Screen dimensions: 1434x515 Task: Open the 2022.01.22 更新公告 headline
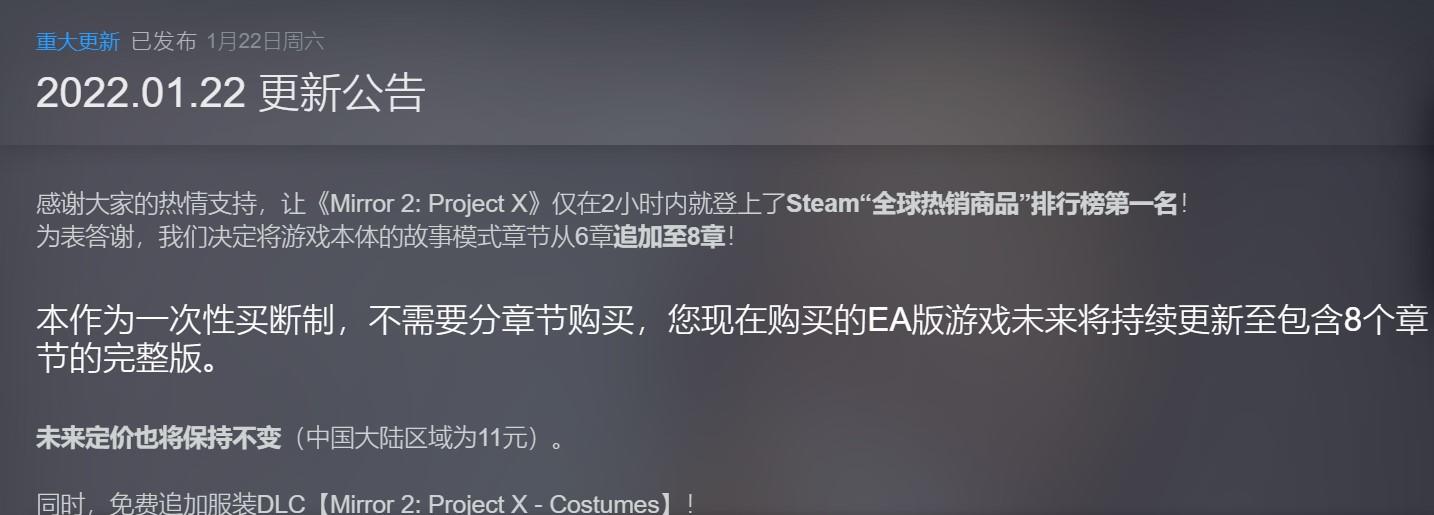coord(231,93)
